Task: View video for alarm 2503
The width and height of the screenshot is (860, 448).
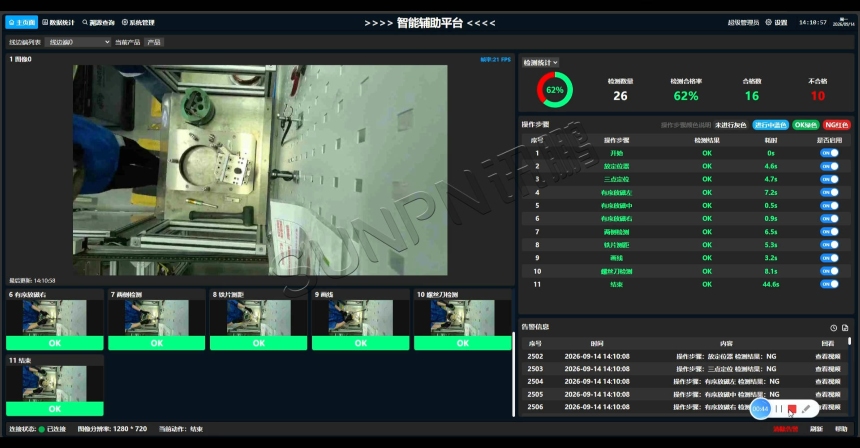Action: [x=828, y=369]
